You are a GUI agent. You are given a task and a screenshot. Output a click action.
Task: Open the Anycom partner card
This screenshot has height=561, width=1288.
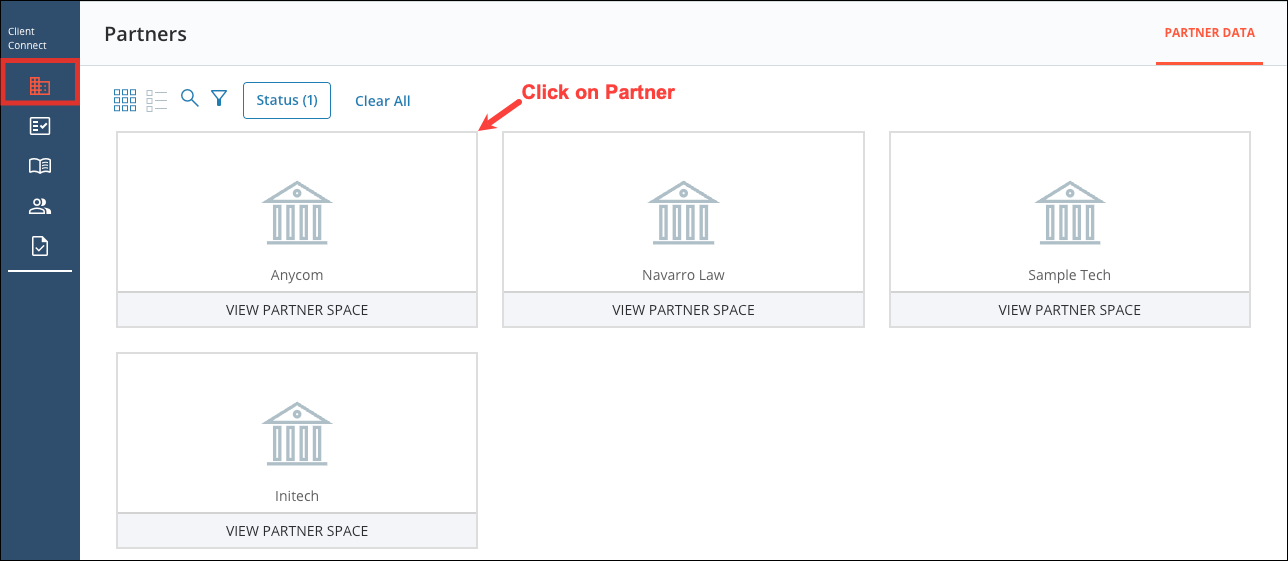297,212
